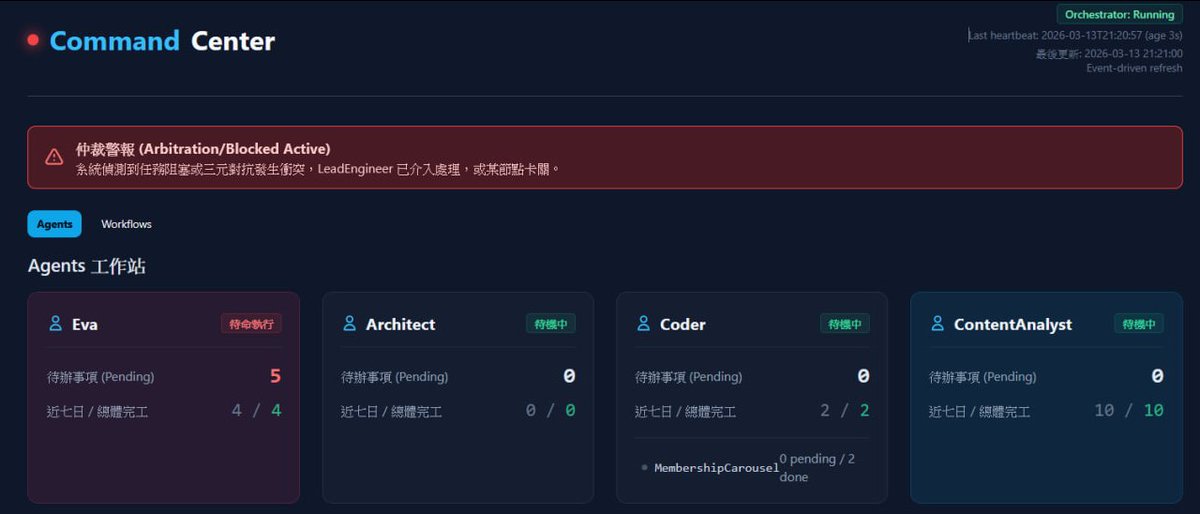1200x514 pixels.
Task: Click the user icon on the Coder card
Action: [644, 324]
